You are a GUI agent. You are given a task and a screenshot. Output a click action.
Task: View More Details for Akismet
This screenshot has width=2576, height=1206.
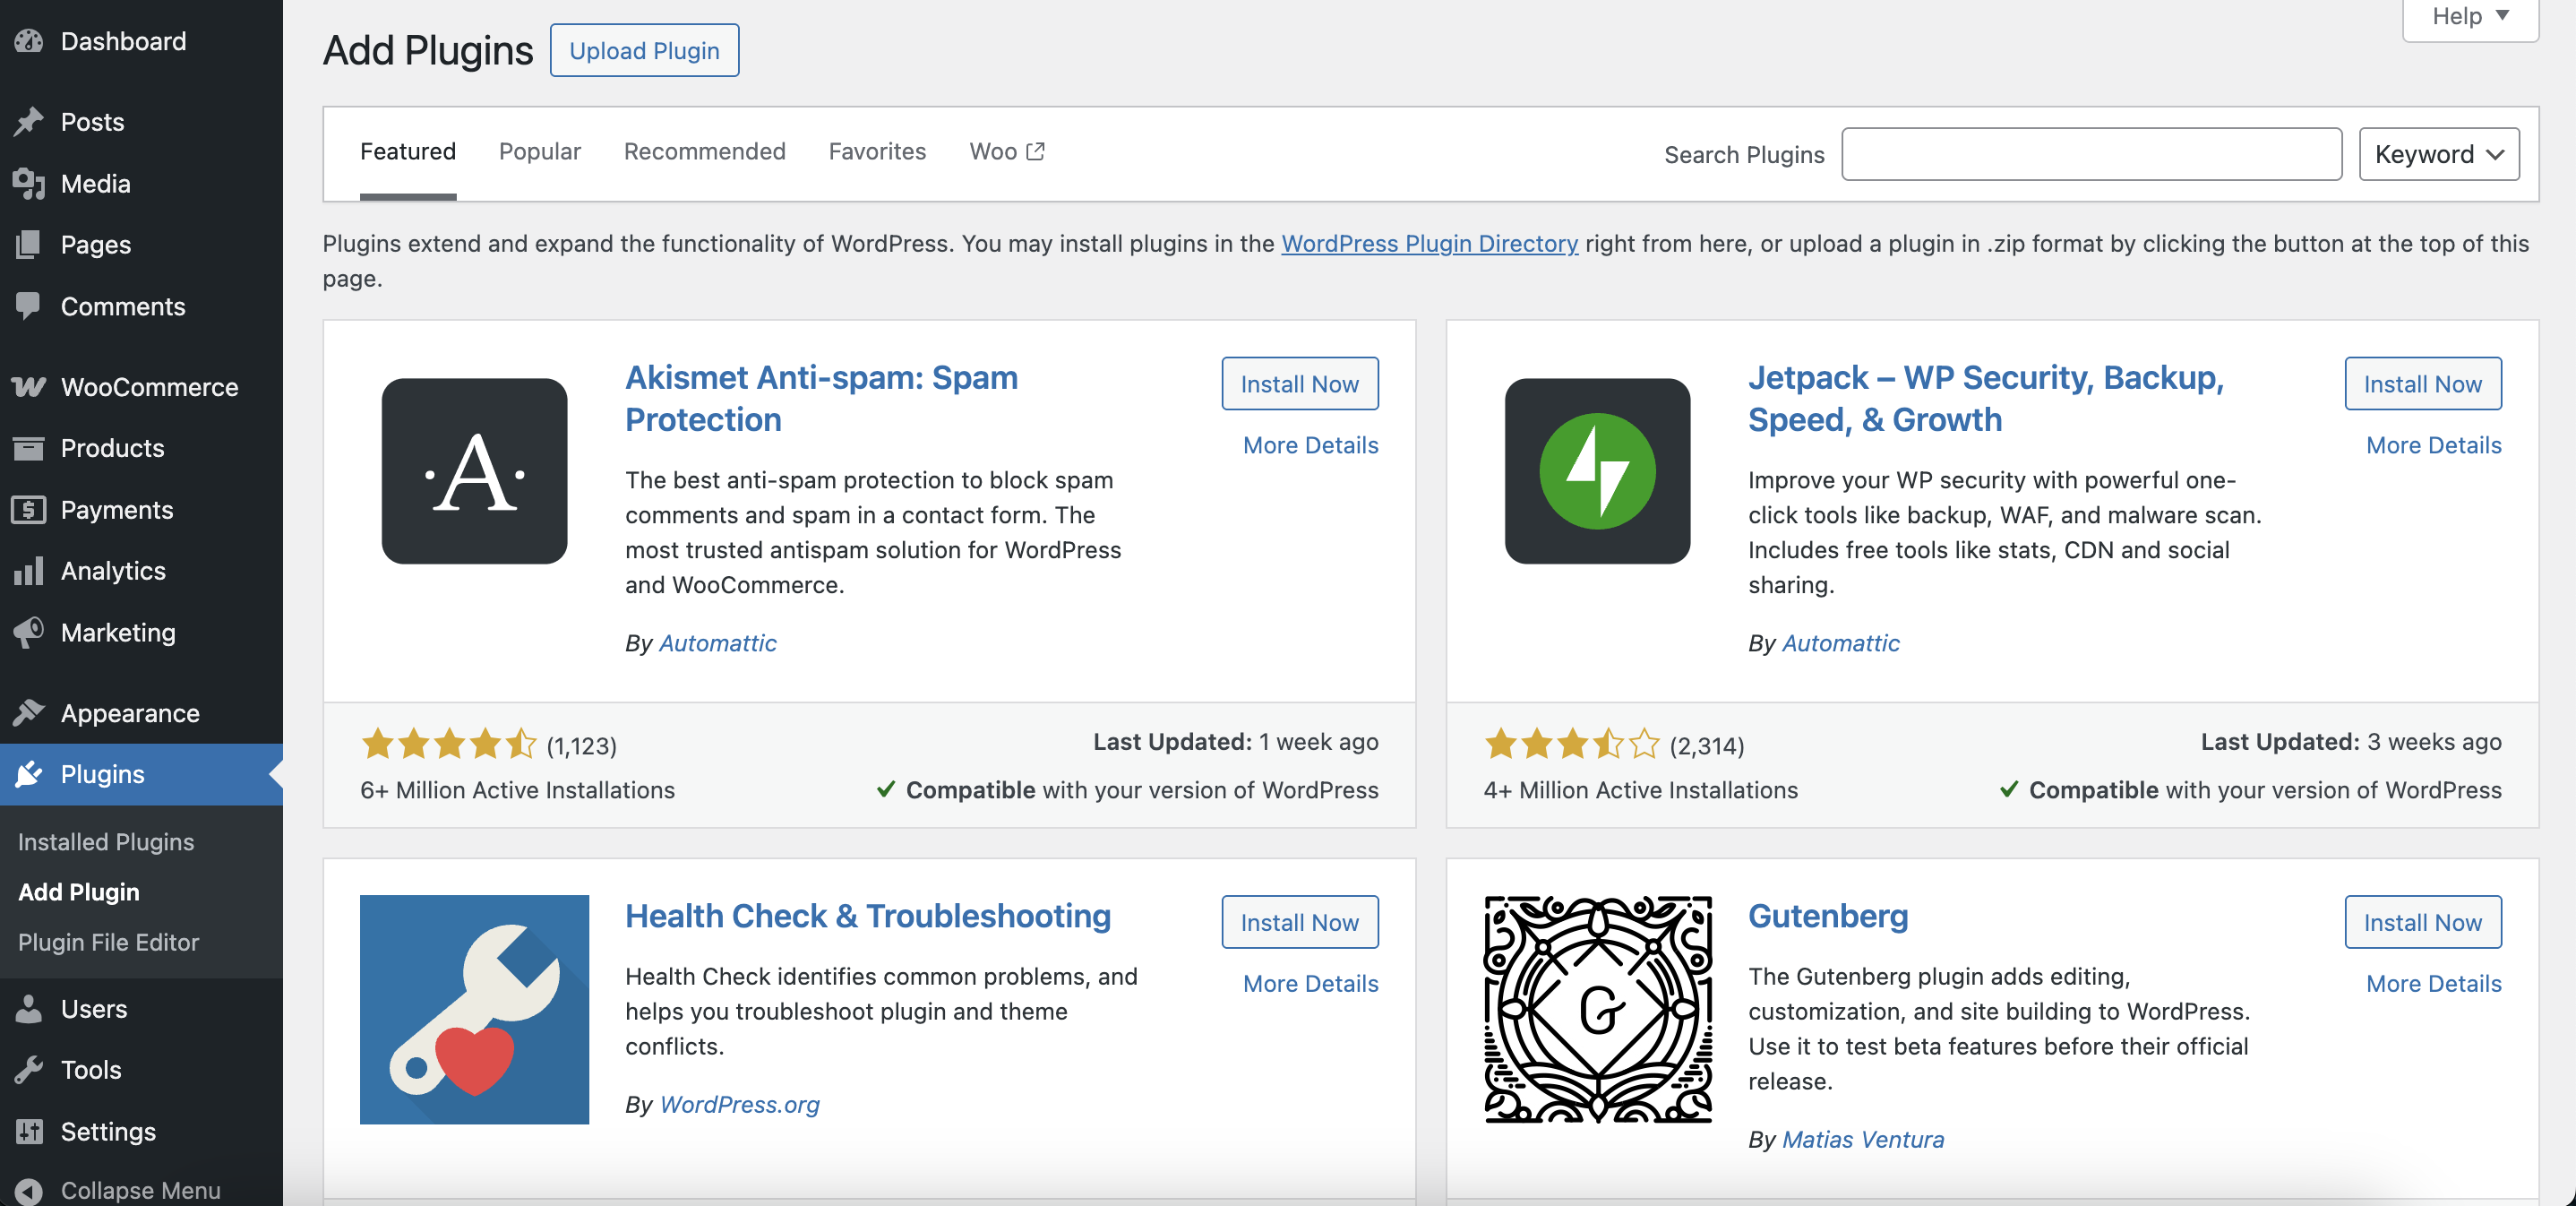(x=1311, y=445)
